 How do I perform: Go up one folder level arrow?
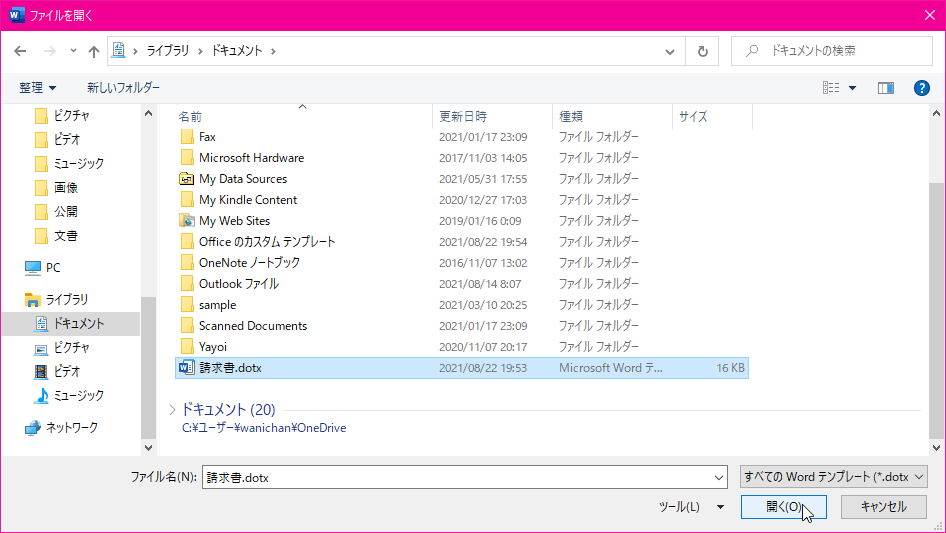(x=94, y=51)
